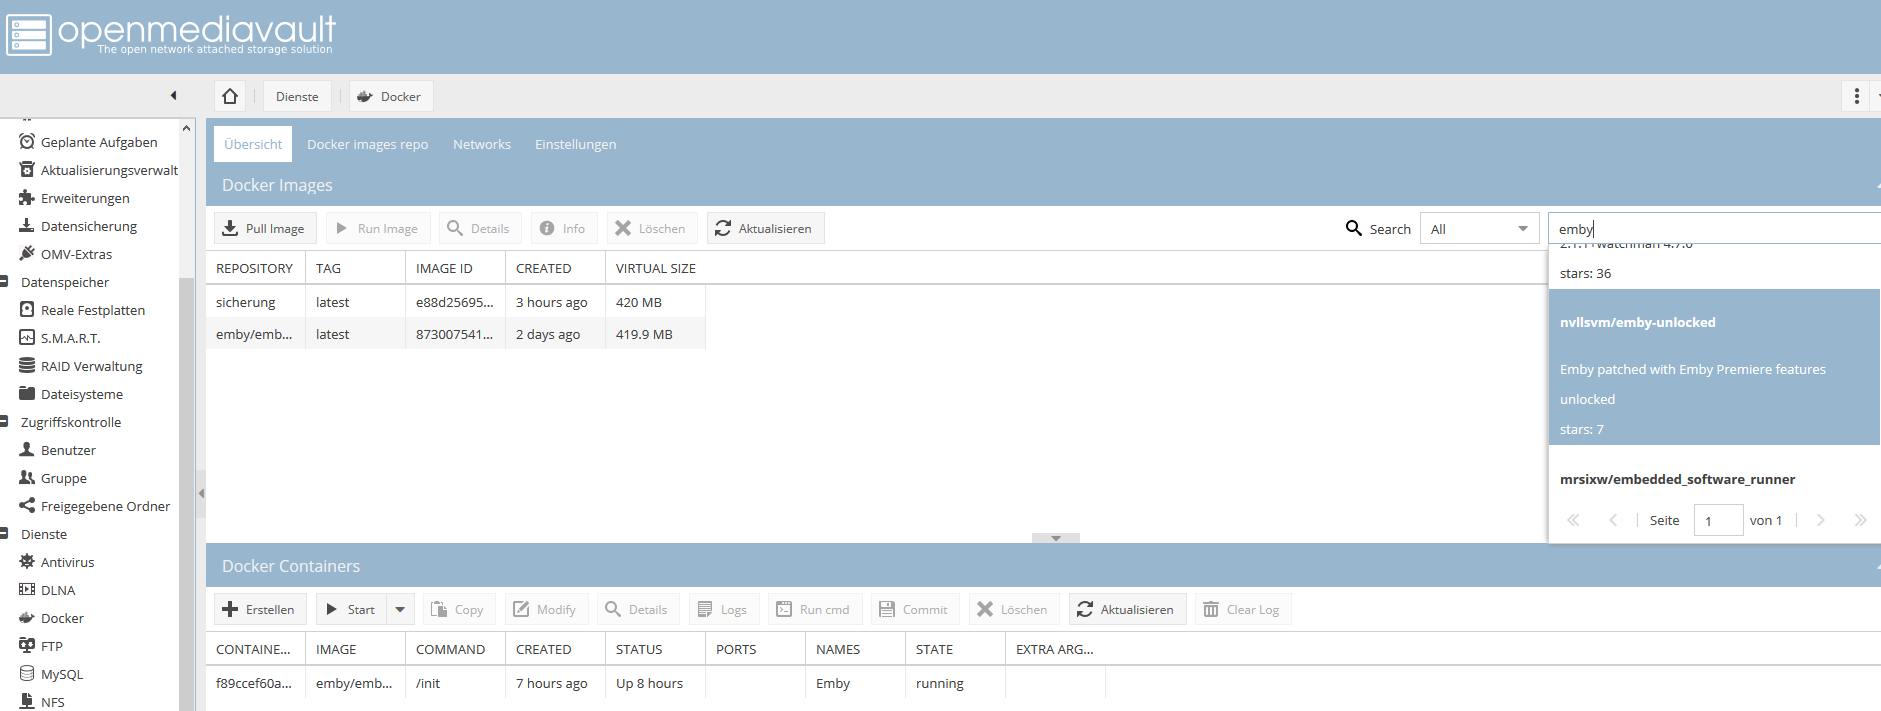The width and height of the screenshot is (1881, 711).
Task: Click the Seite page number field
Action: click(x=1718, y=520)
